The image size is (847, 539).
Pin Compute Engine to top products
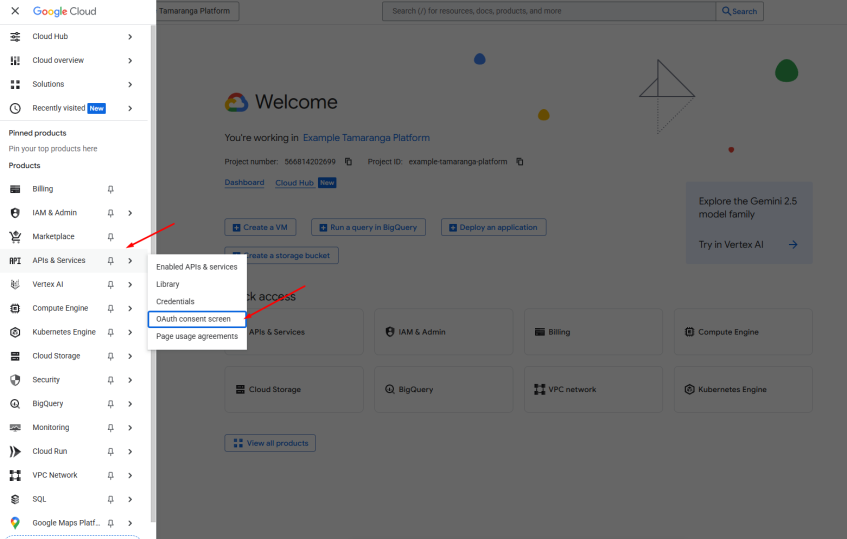pos(111,308)
